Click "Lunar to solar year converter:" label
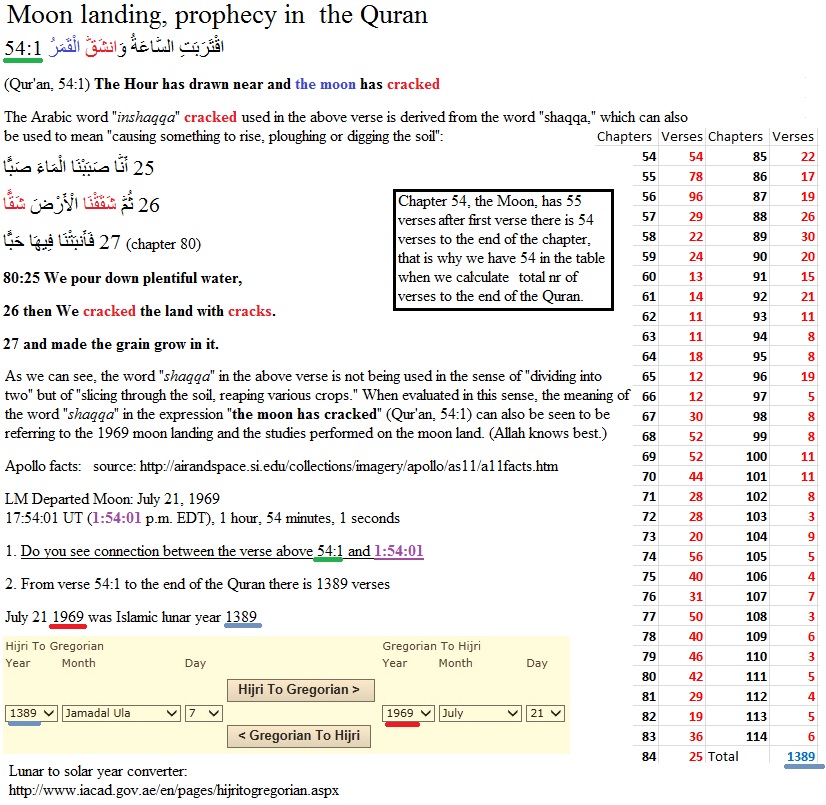The height and width of the screenshot is (805, 826). 98,771
